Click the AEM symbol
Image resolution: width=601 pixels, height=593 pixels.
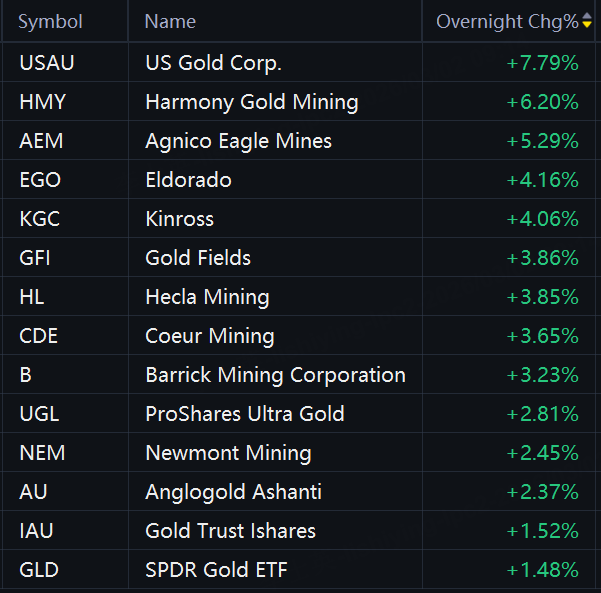coord(41,141)
